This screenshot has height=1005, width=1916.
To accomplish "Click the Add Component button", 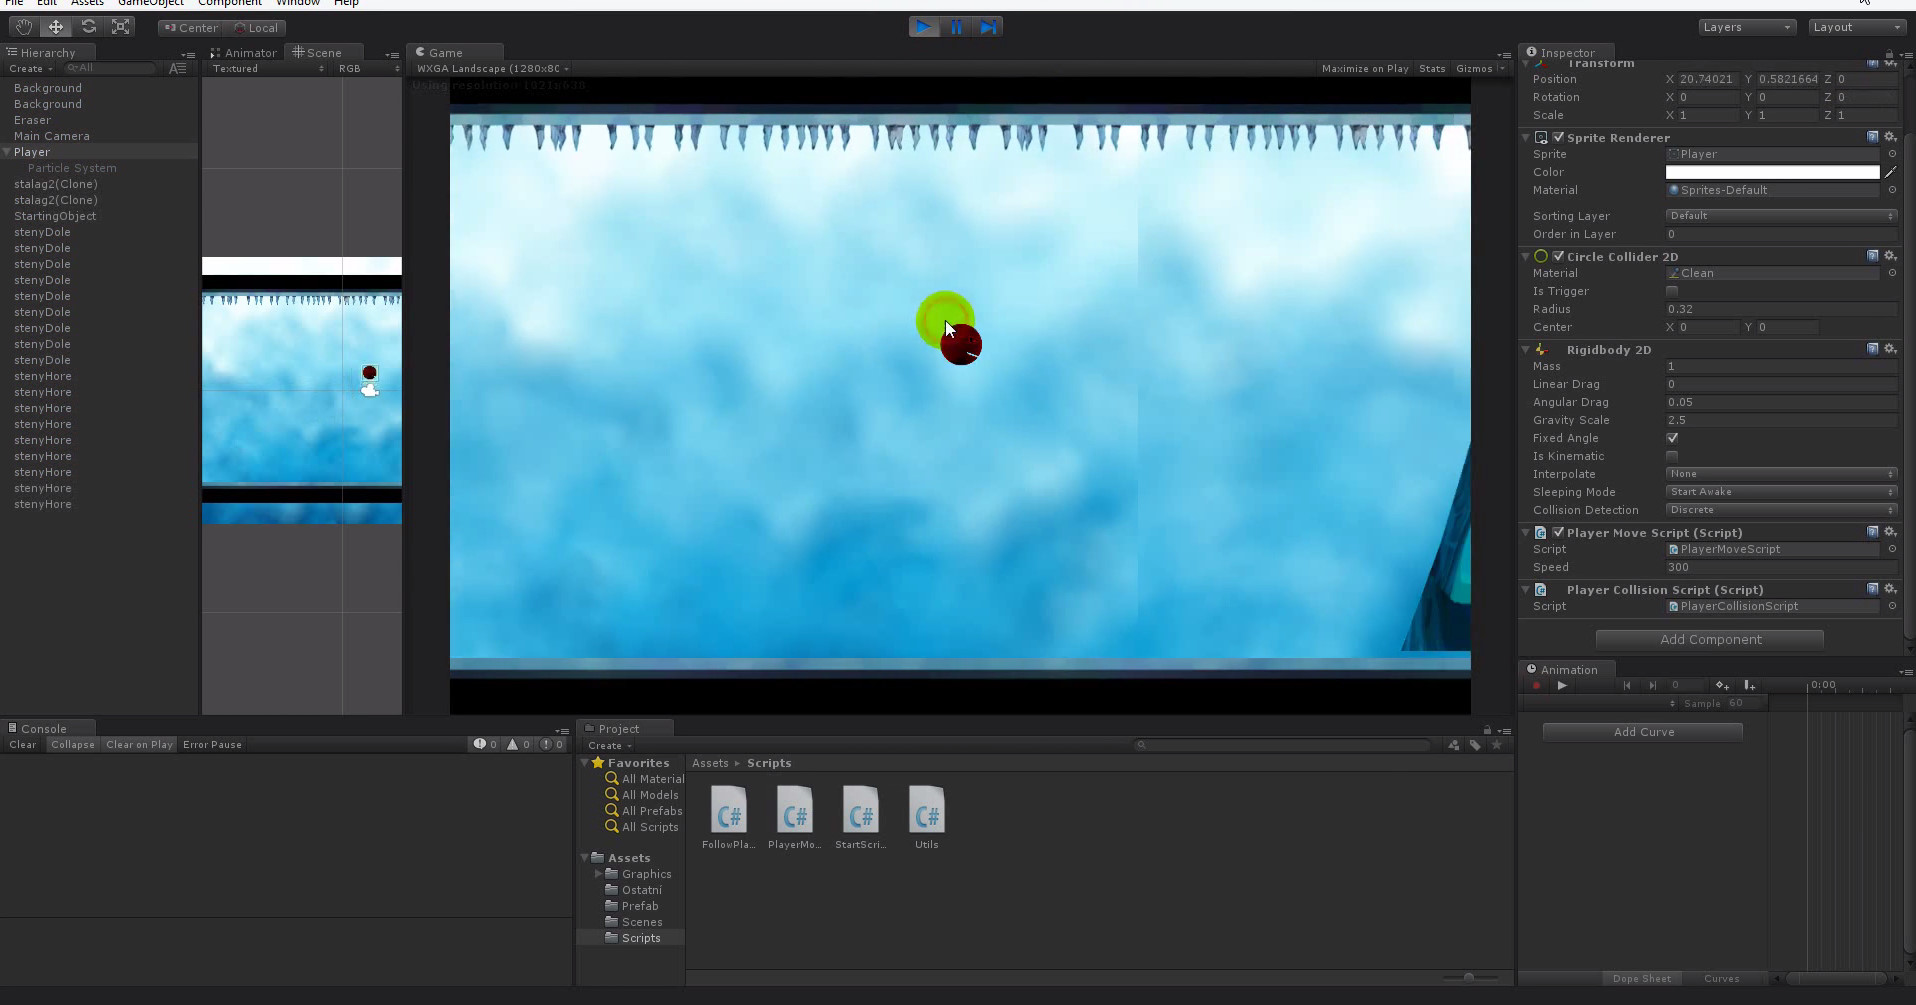I will pyautogui.click(x=1710, y=640).
